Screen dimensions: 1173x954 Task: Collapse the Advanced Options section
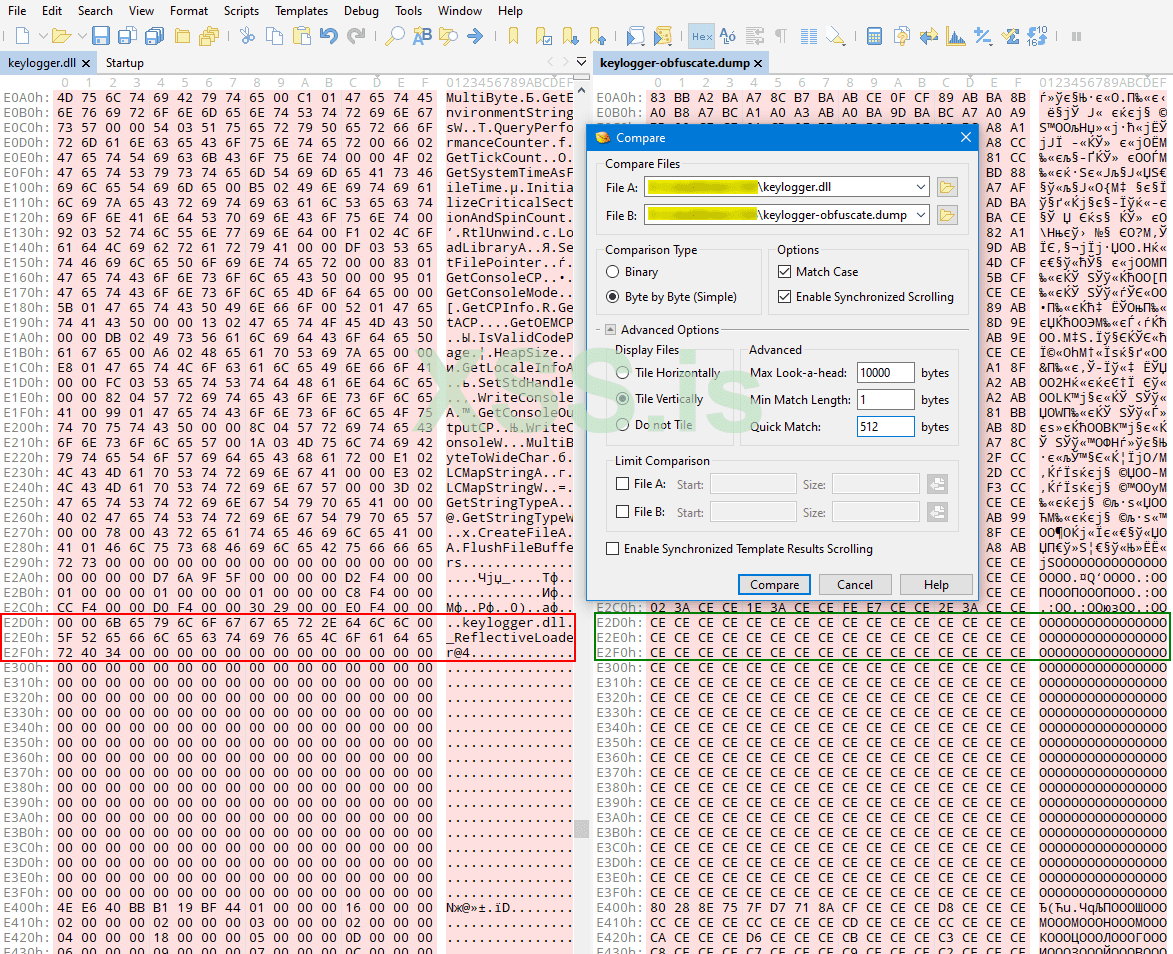point(610,330)
